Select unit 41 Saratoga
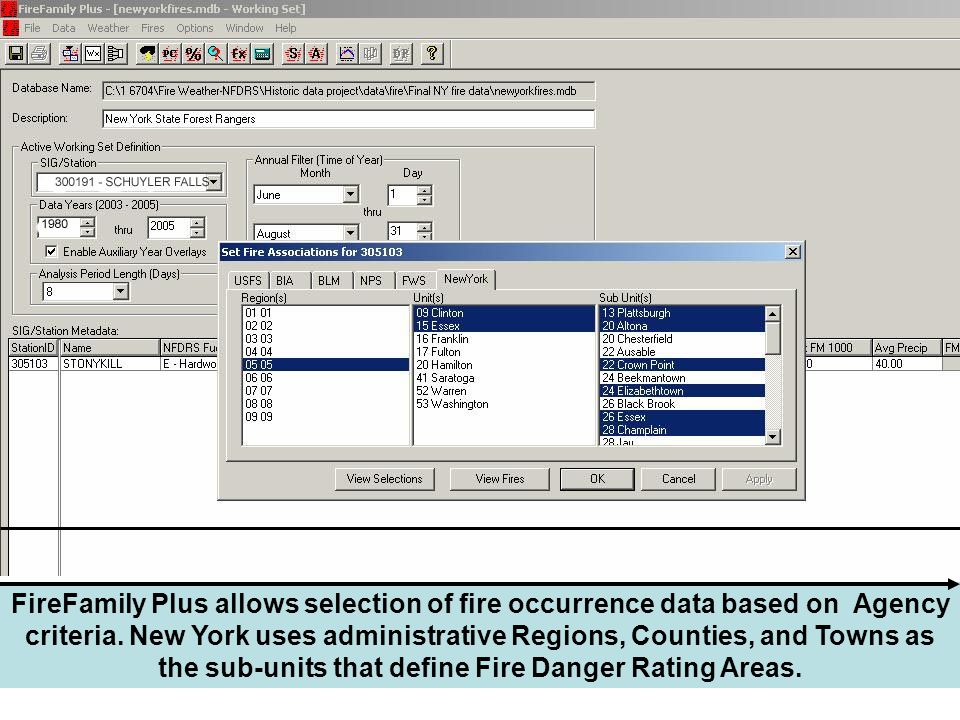 point(504,378)
